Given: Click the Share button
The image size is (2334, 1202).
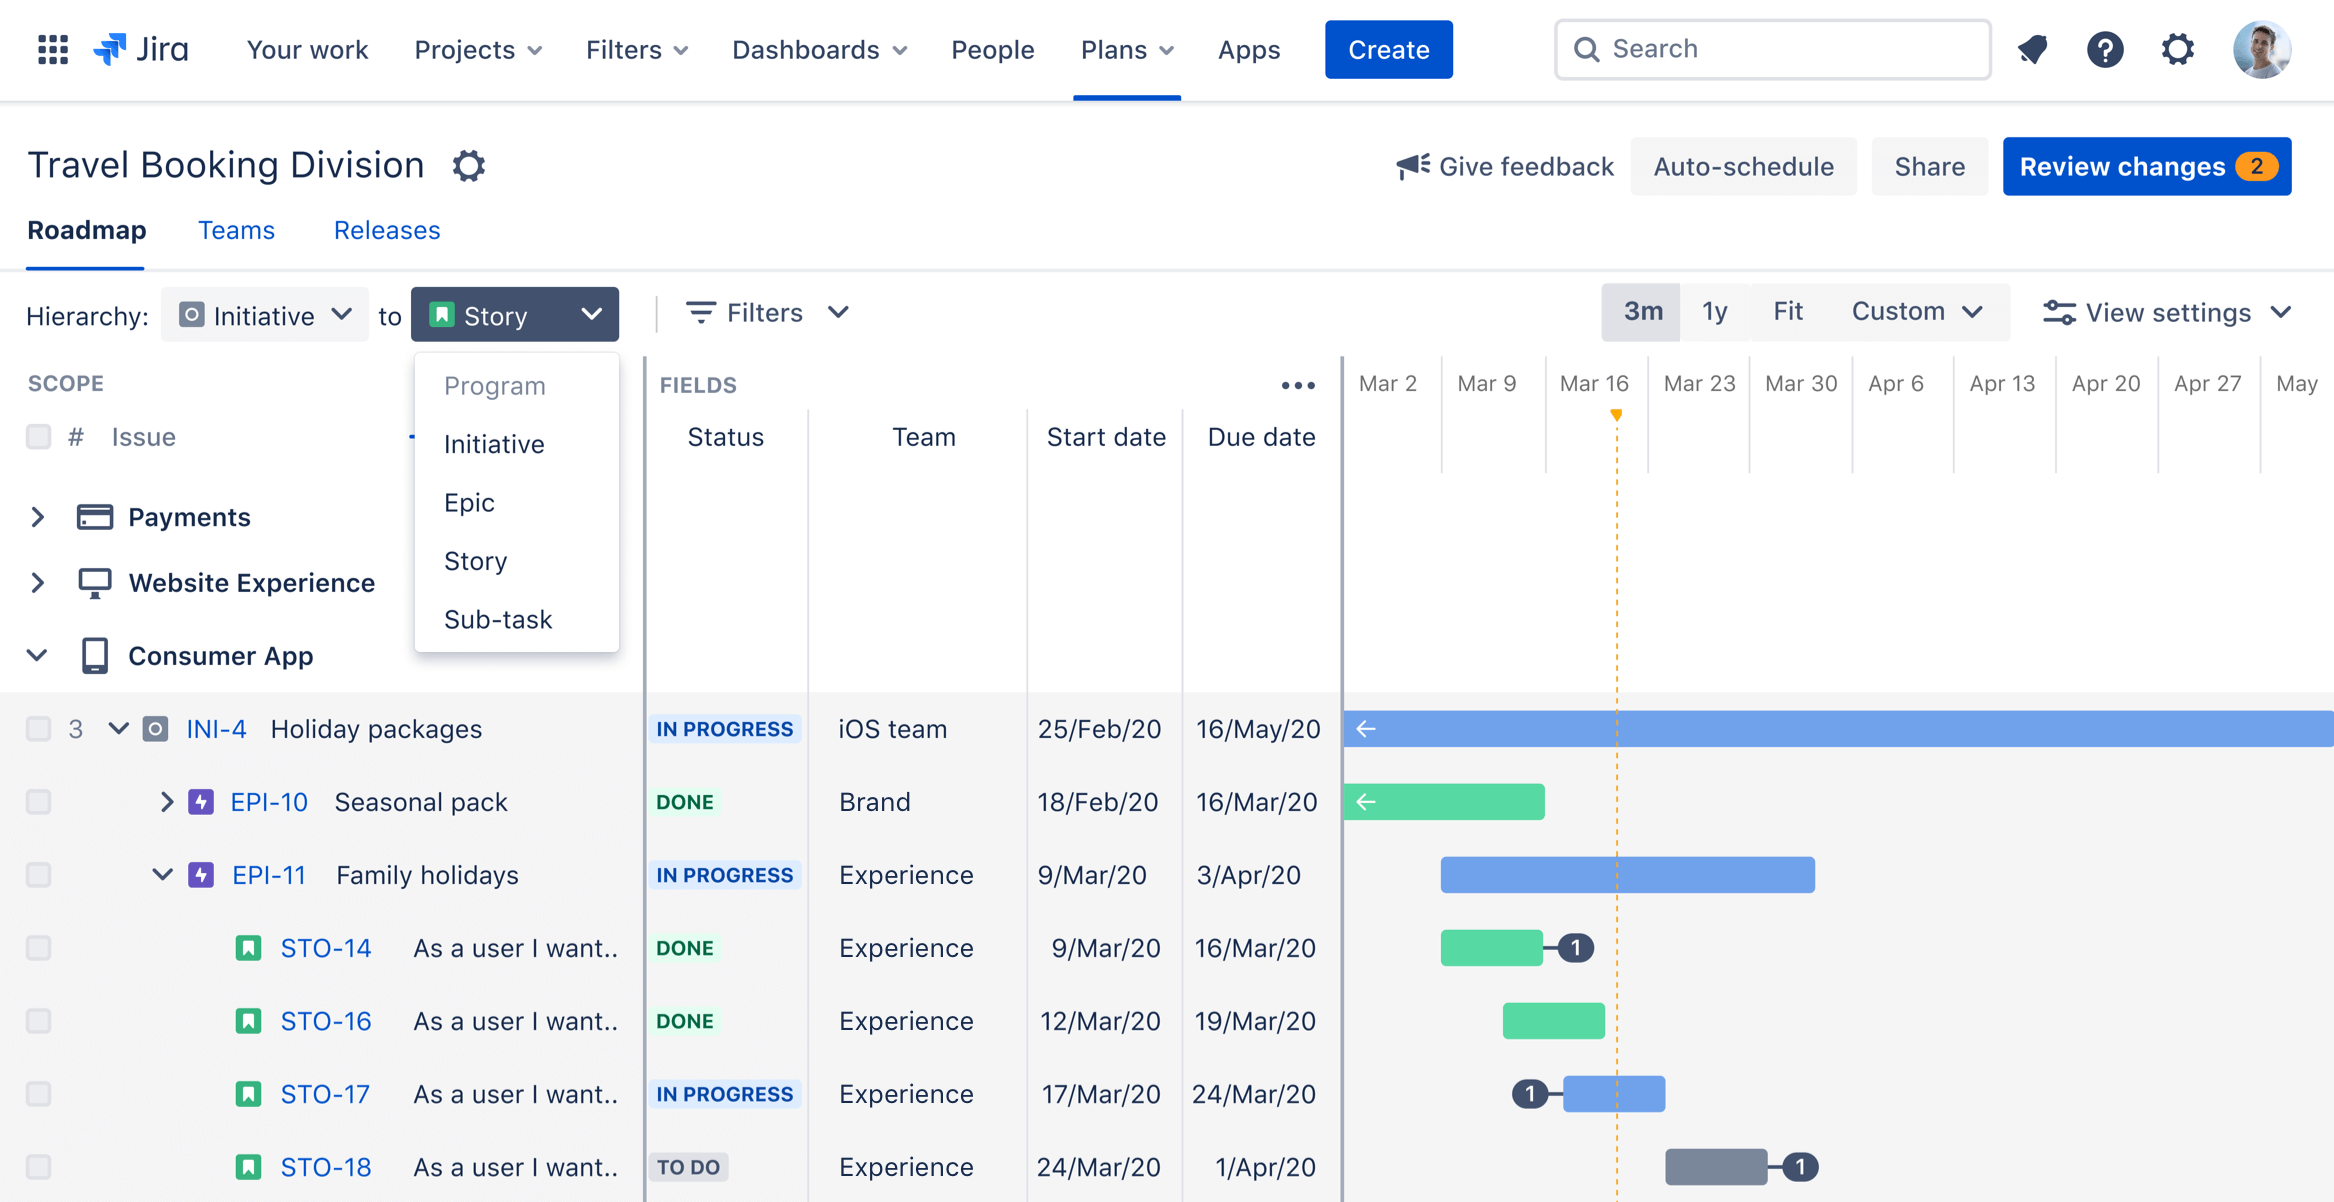Looking at the screenshot, I should [x=1928, y=167].
